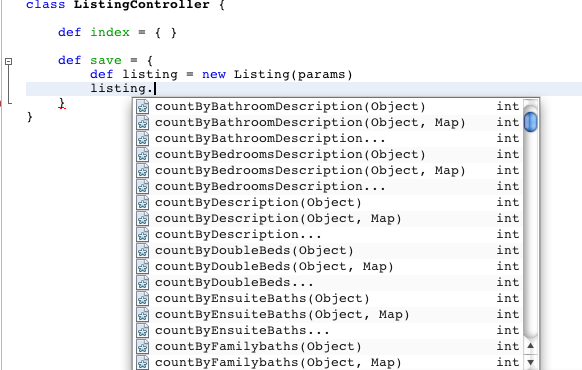Viewport: 582px width, 370px height.
Task: Click the save closure name
Action: pos(106,60)
